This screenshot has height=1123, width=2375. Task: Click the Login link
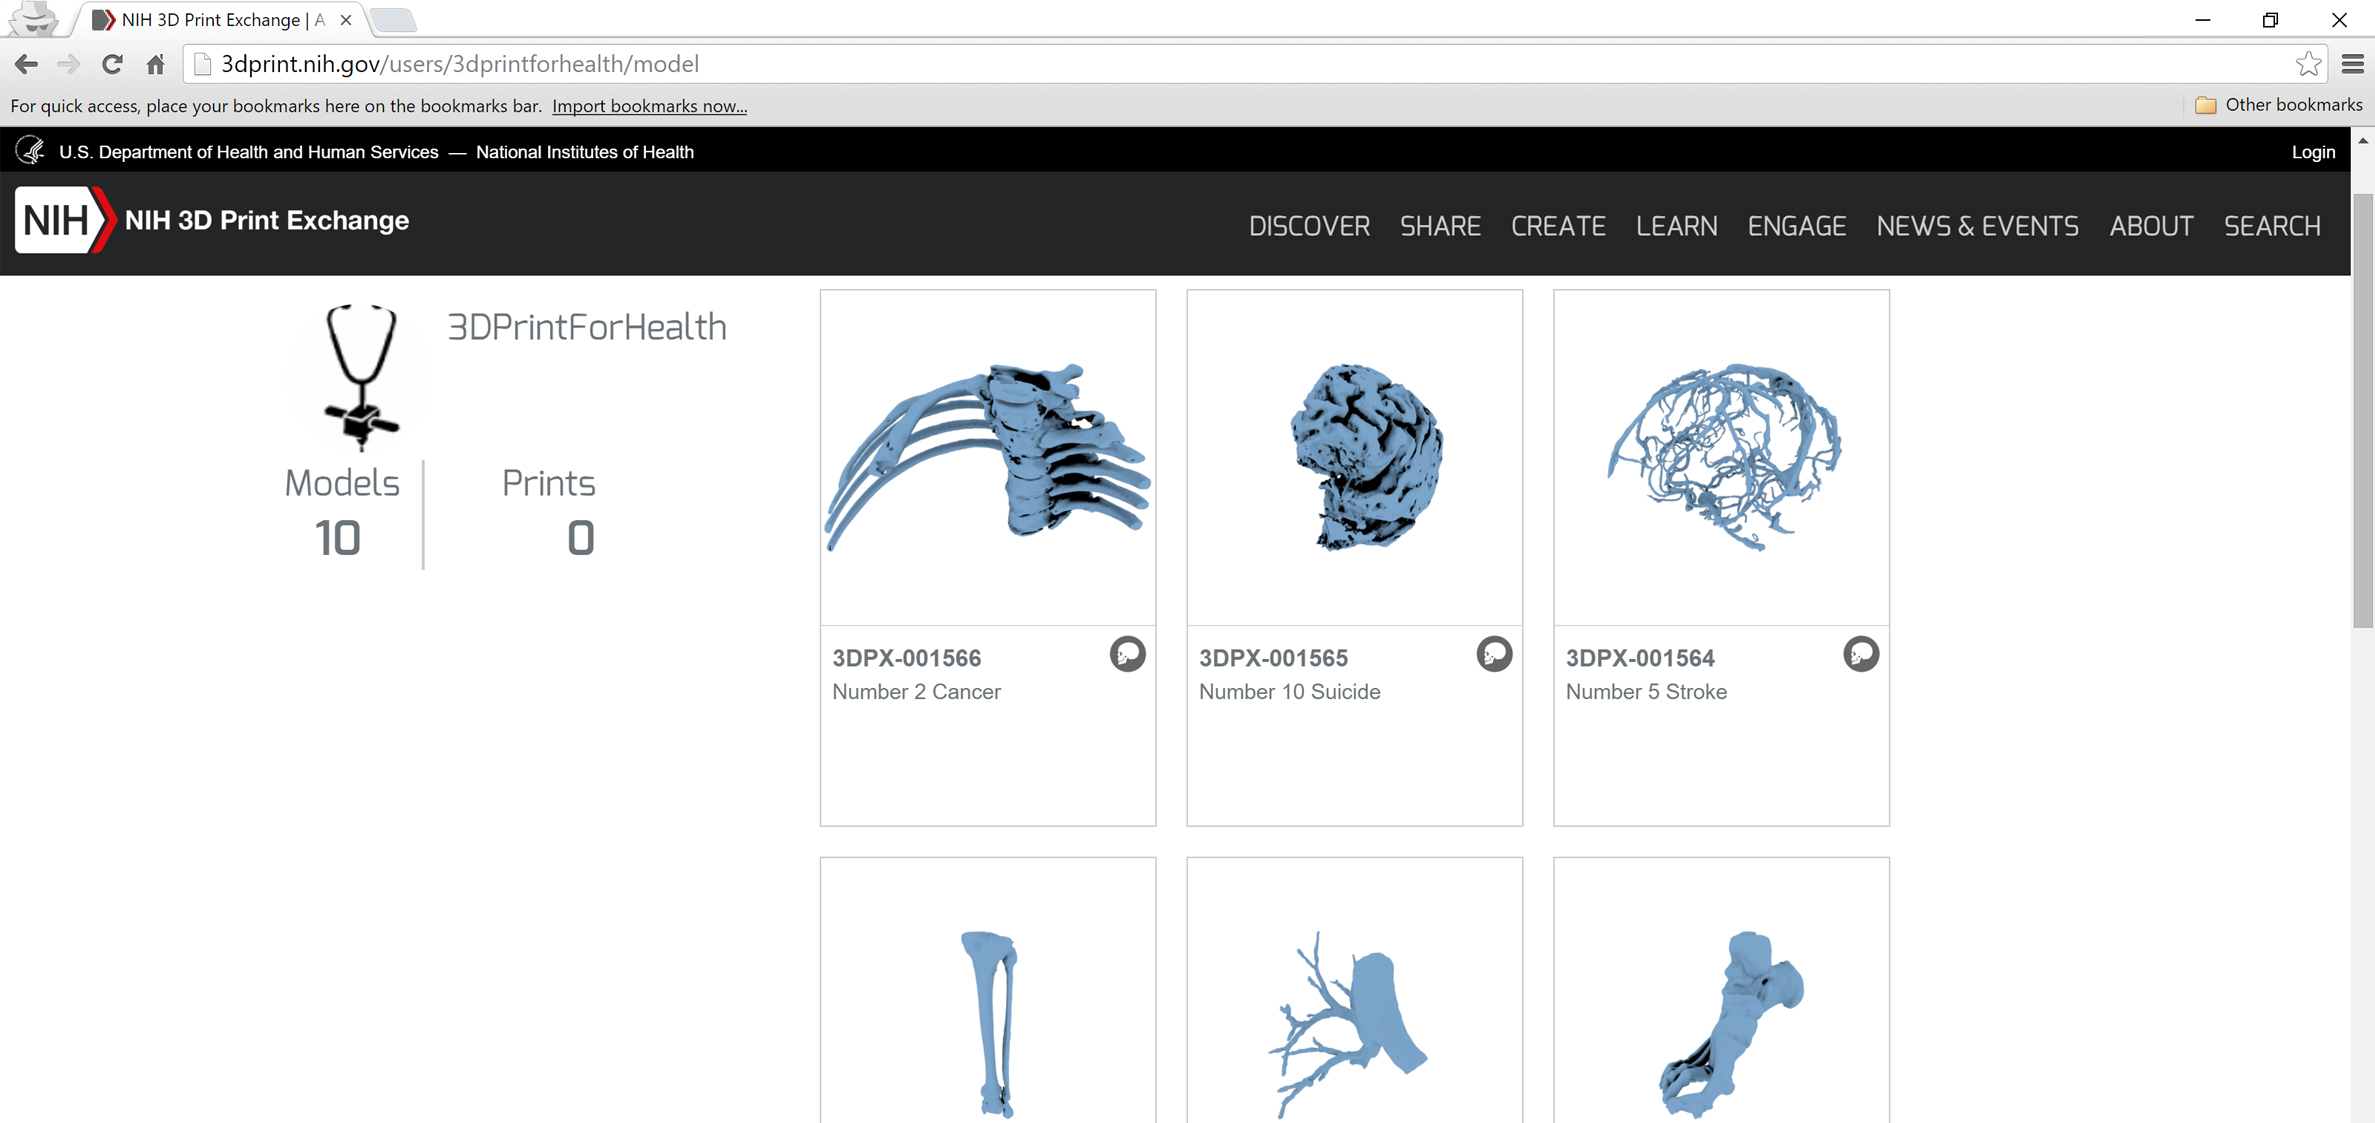(2312, 152)
